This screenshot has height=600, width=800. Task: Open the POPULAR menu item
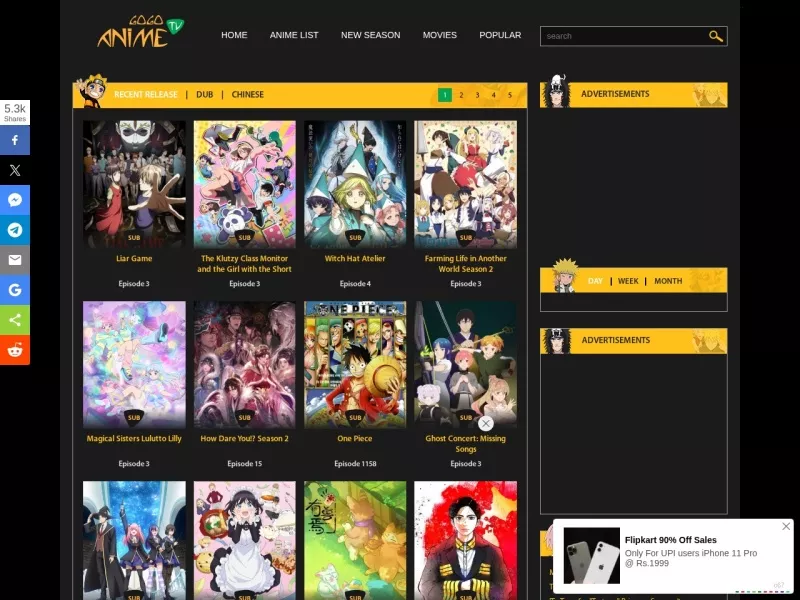500,35
